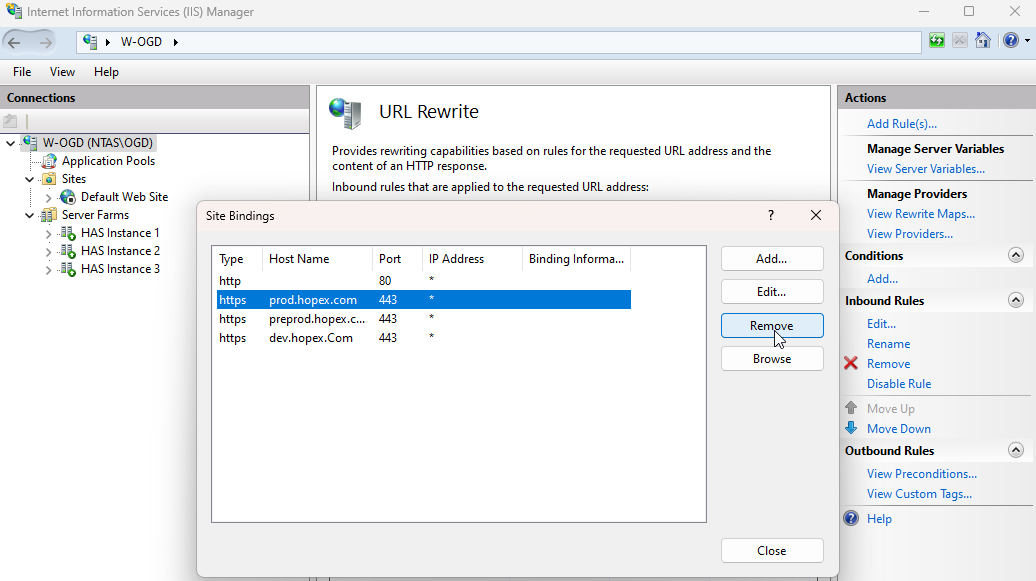Image resolution: width=1036 pixels, height=581 pixels.
Task: Expand the HAS Instance 1 tree node
Action: (46, 232)
